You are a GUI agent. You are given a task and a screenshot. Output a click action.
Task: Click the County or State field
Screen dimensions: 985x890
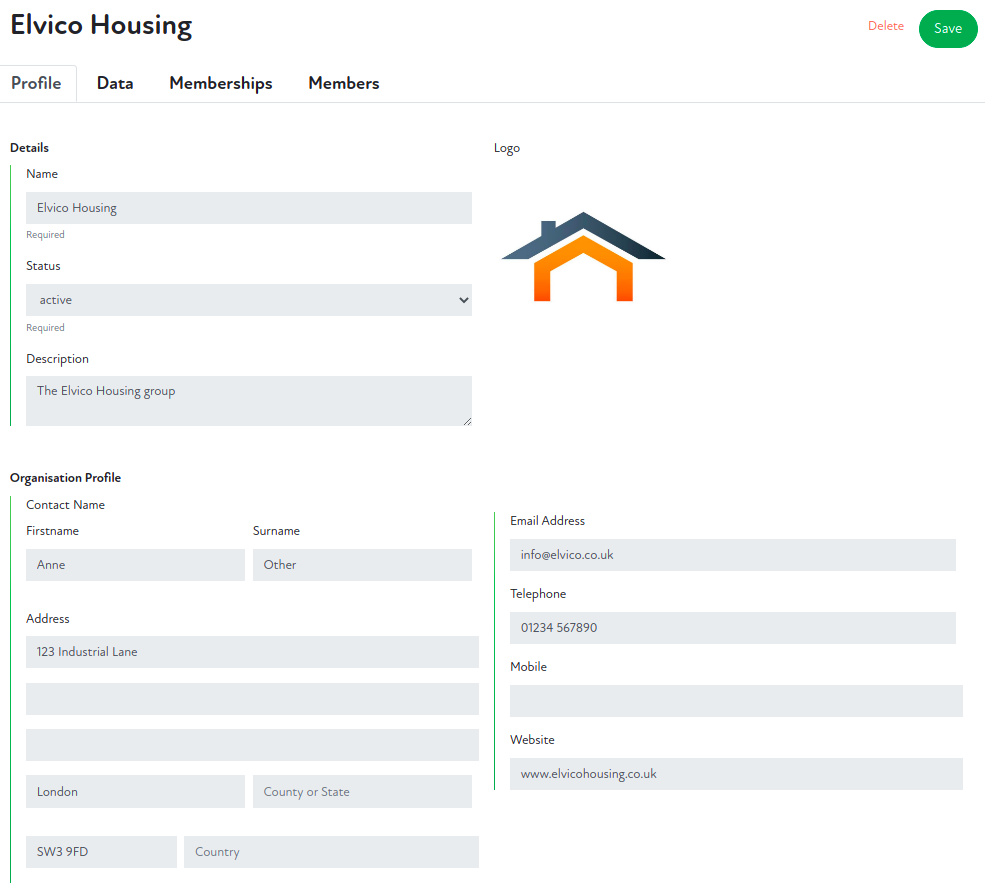click(x=362, y=792)
